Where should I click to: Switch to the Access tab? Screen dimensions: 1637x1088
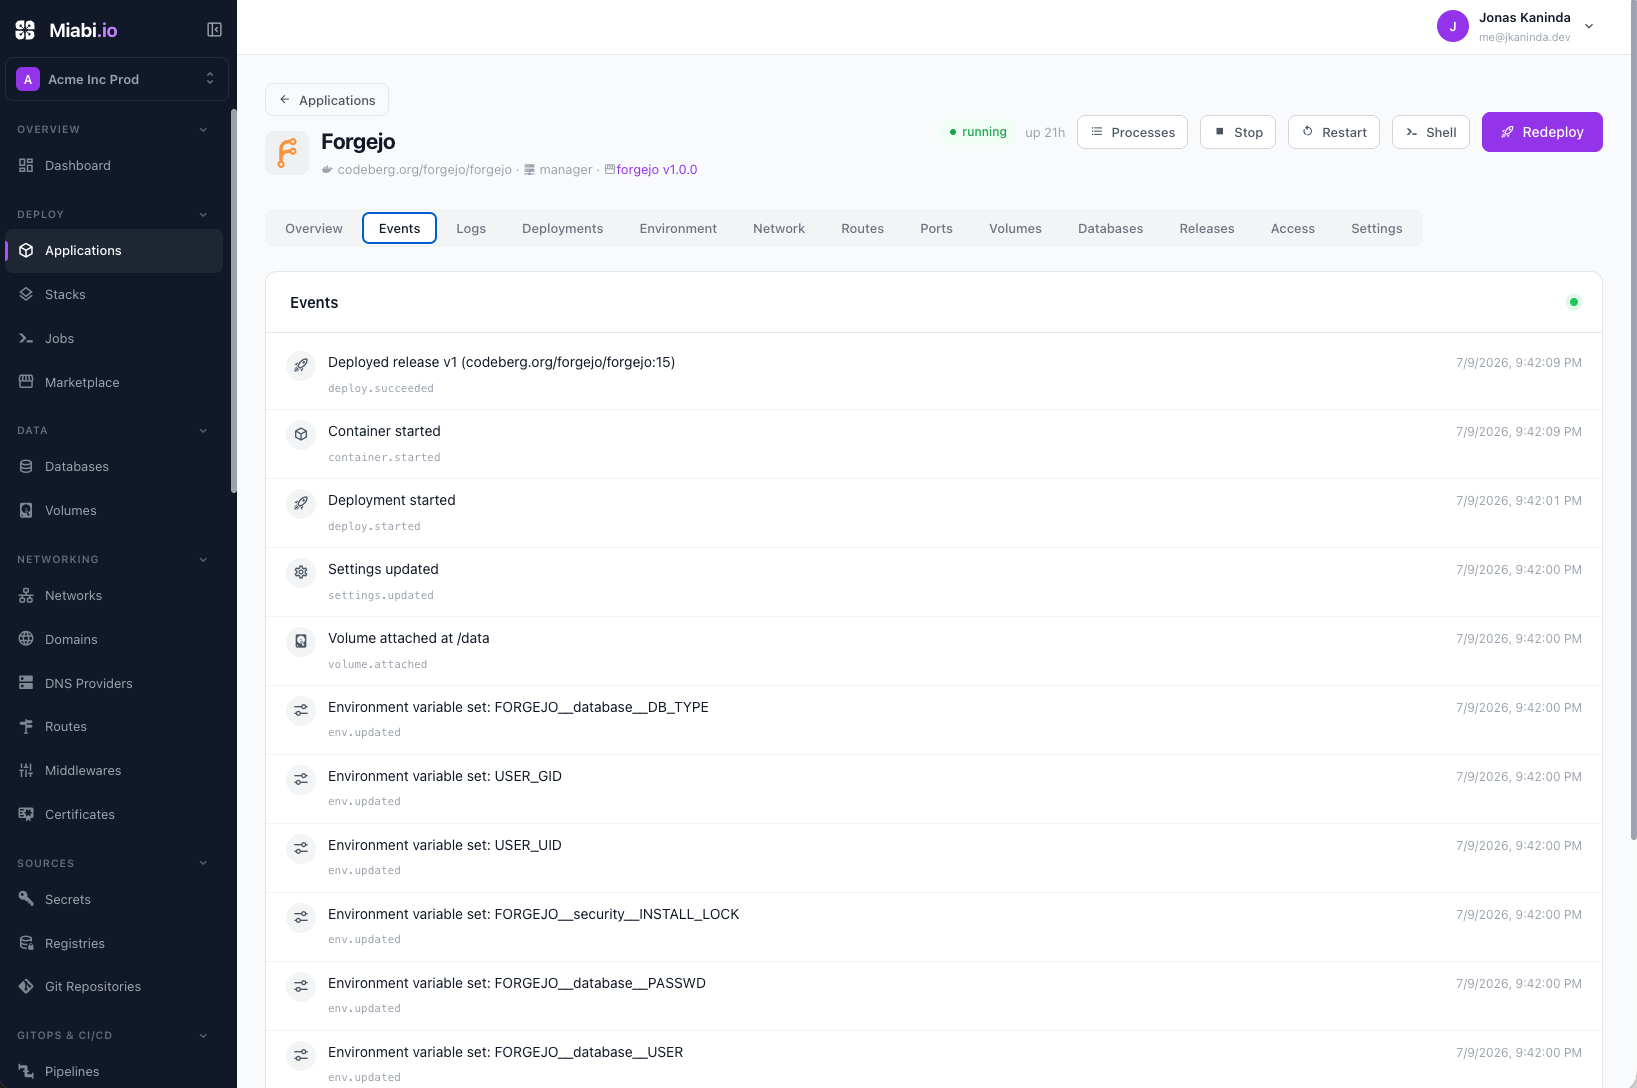point(1293,228)
